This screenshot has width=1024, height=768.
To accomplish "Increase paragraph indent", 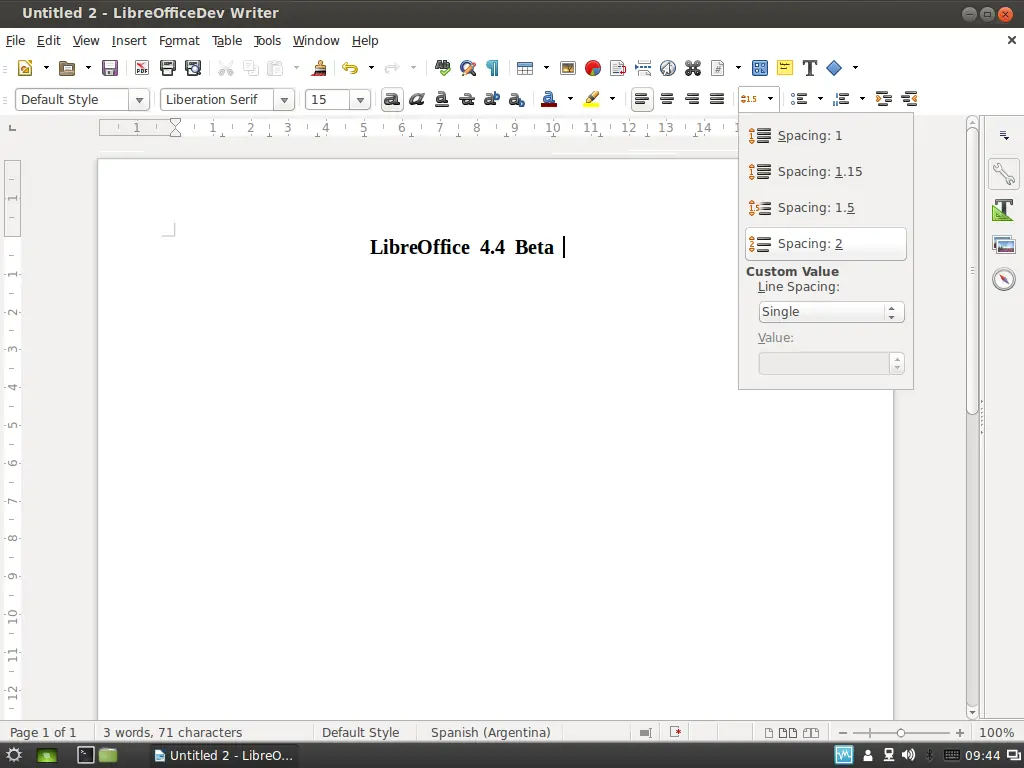I will point(884,99).
